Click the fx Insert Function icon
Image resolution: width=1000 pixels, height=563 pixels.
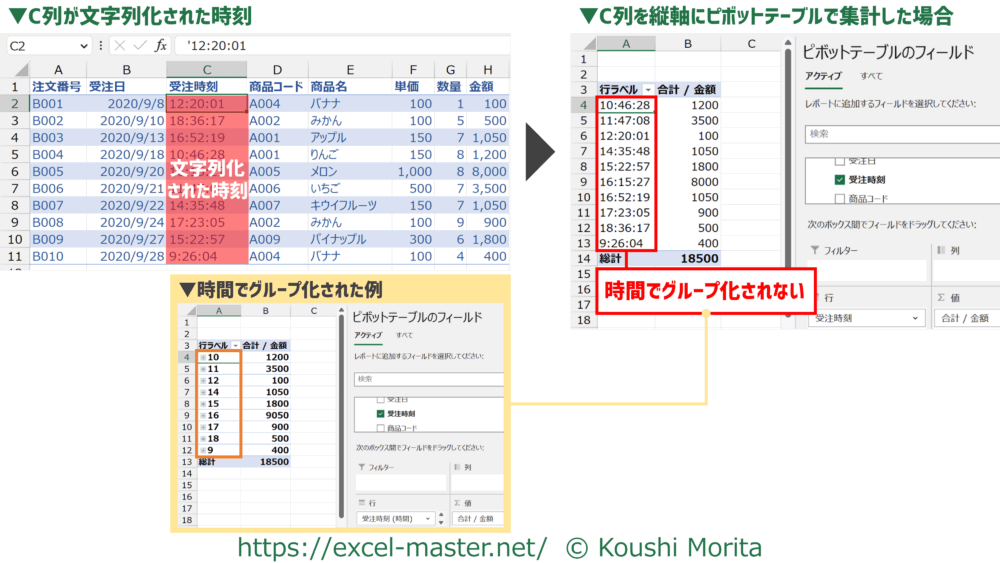(161, 46)
